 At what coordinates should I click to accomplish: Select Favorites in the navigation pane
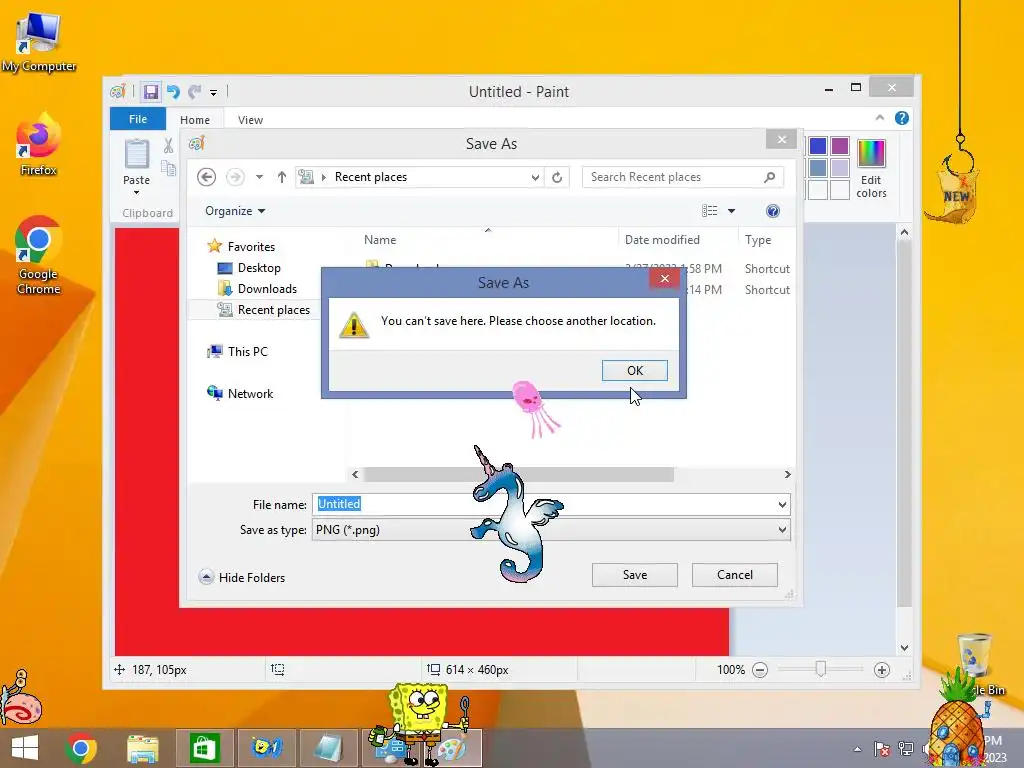242,246
